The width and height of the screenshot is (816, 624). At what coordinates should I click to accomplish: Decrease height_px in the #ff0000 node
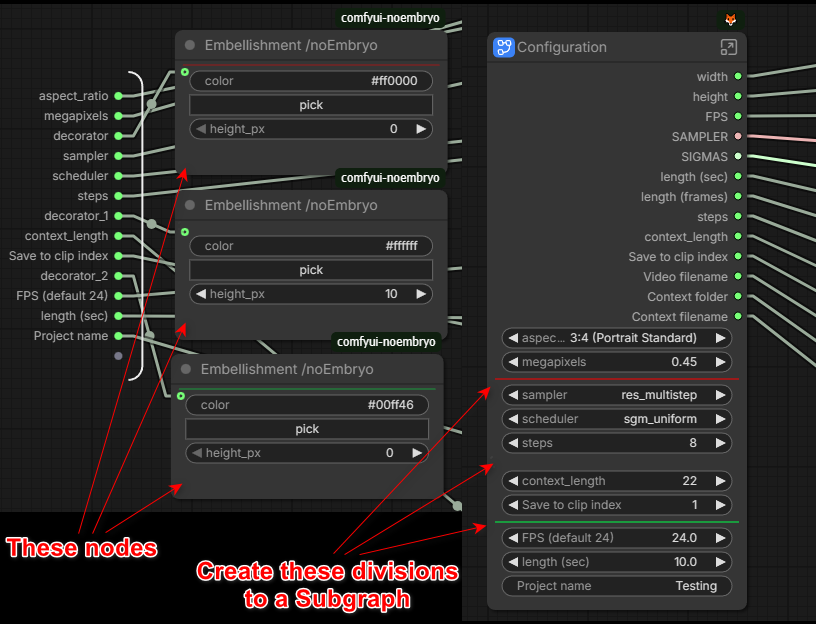coord(201,129)
